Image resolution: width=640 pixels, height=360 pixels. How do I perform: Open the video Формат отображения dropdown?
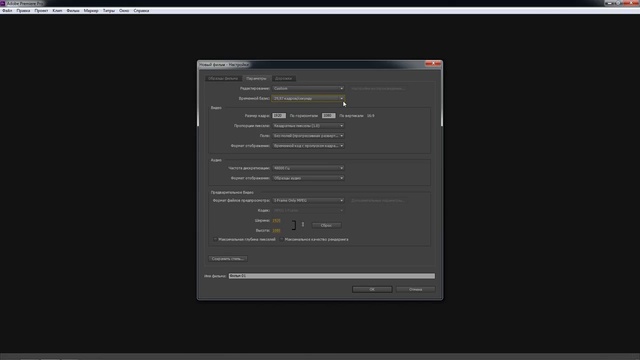pos(308,146)
